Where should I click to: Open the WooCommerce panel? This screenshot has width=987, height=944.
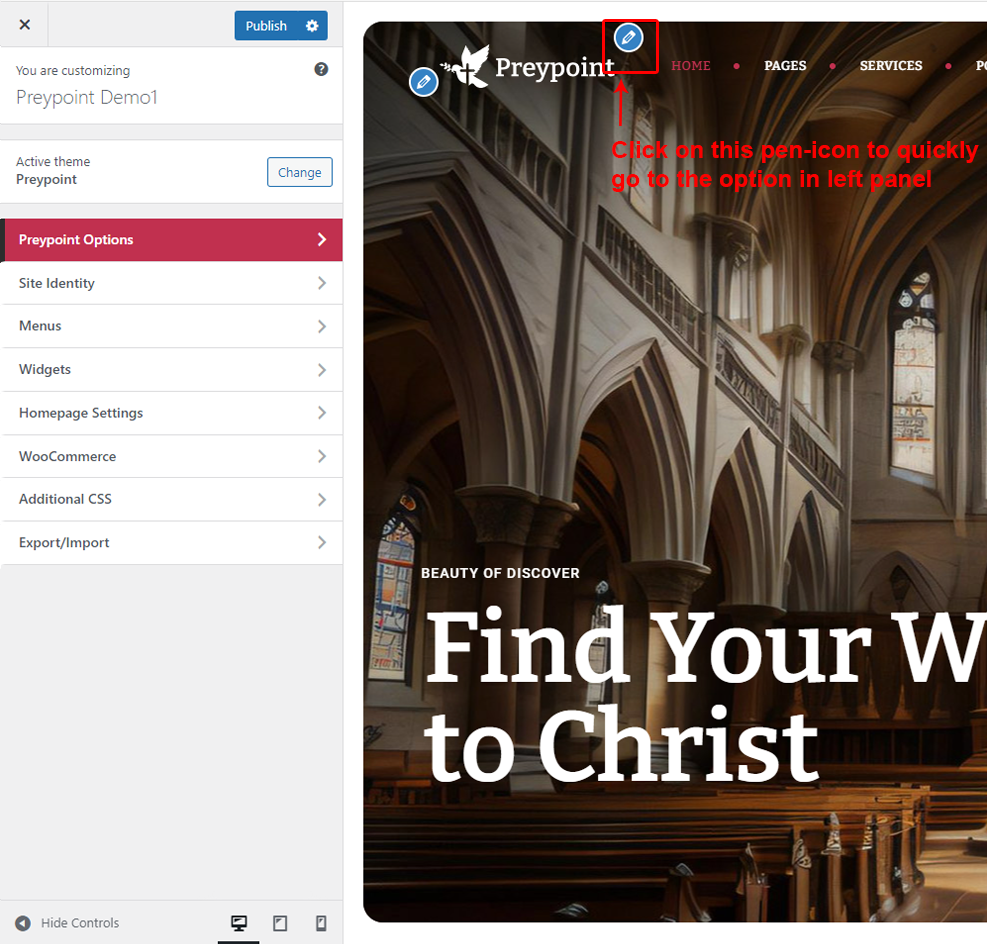pyautogui.click(x=172, y=456)
